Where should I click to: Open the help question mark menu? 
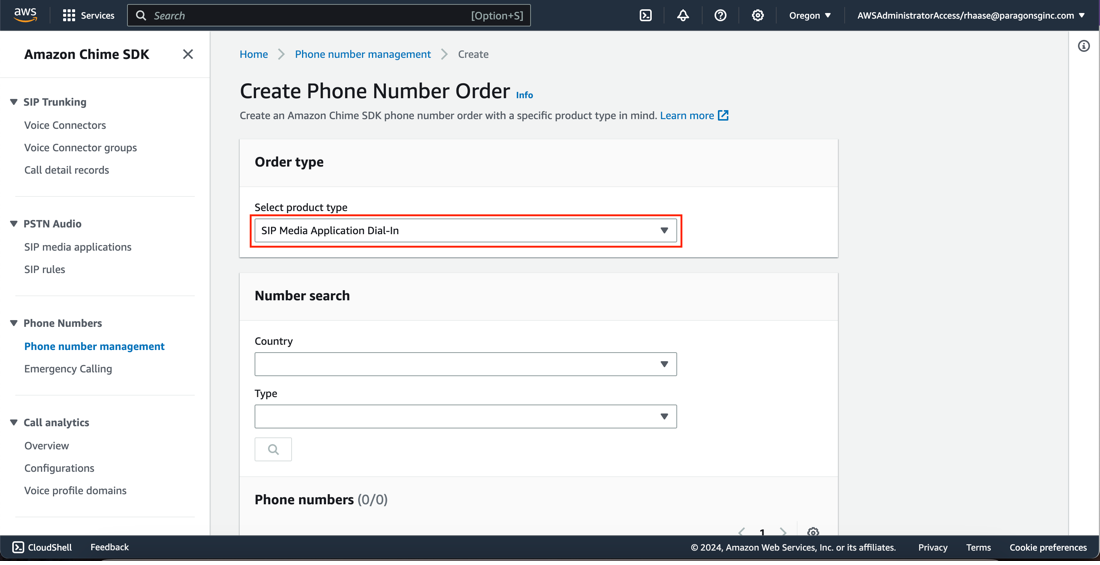(x=720, y=15)
